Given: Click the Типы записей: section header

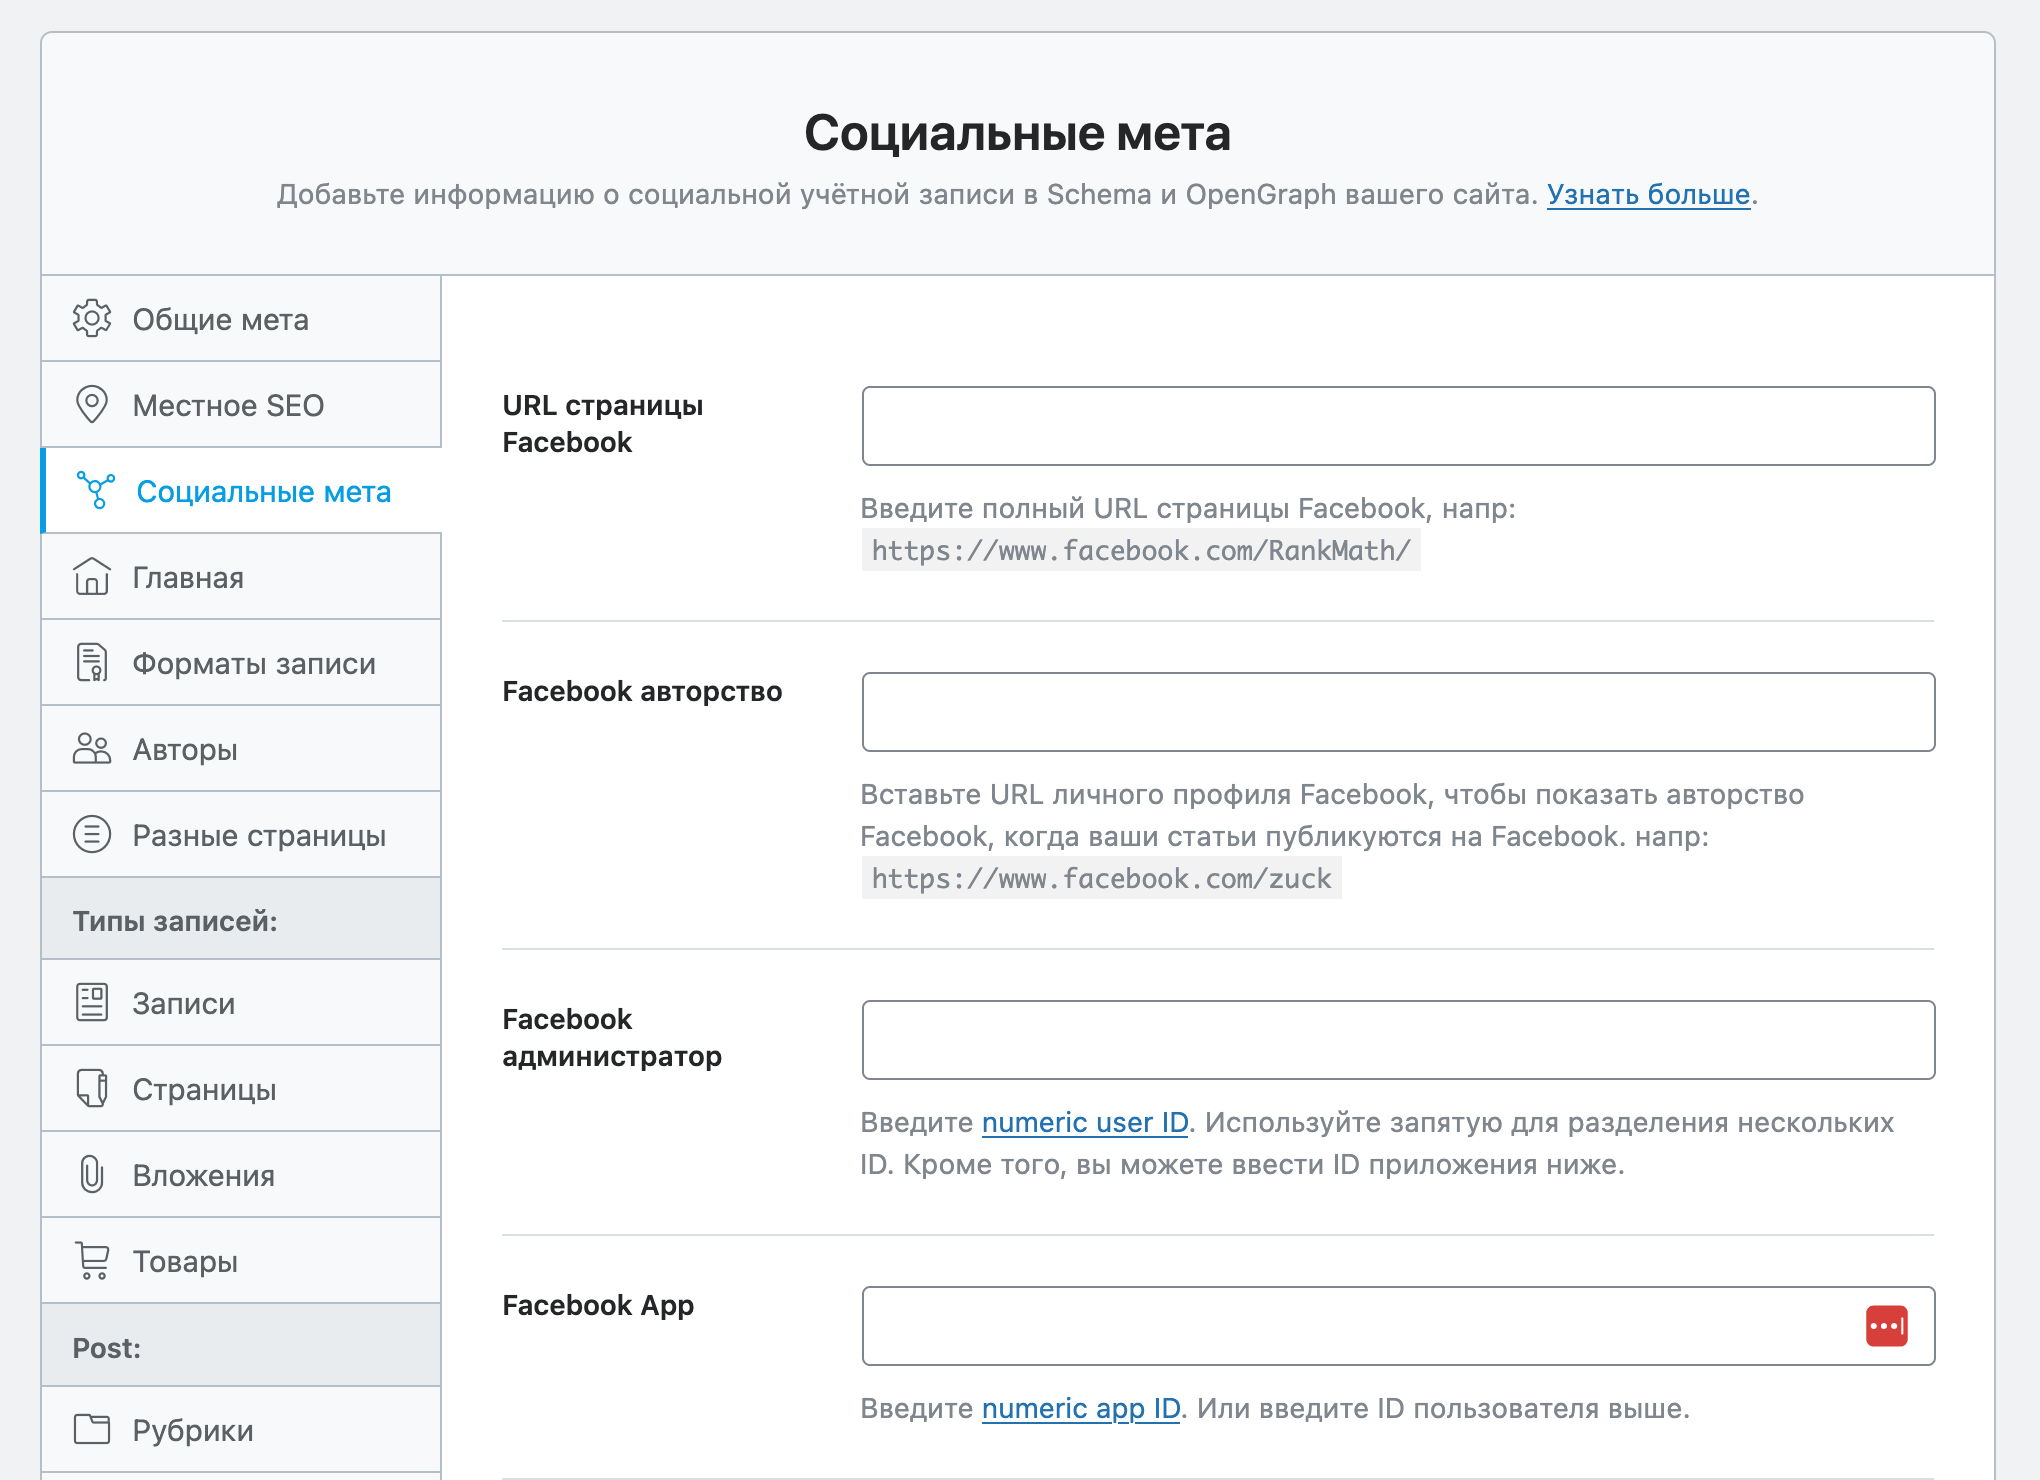Looking at the screenshot, I should pos(241,919).
